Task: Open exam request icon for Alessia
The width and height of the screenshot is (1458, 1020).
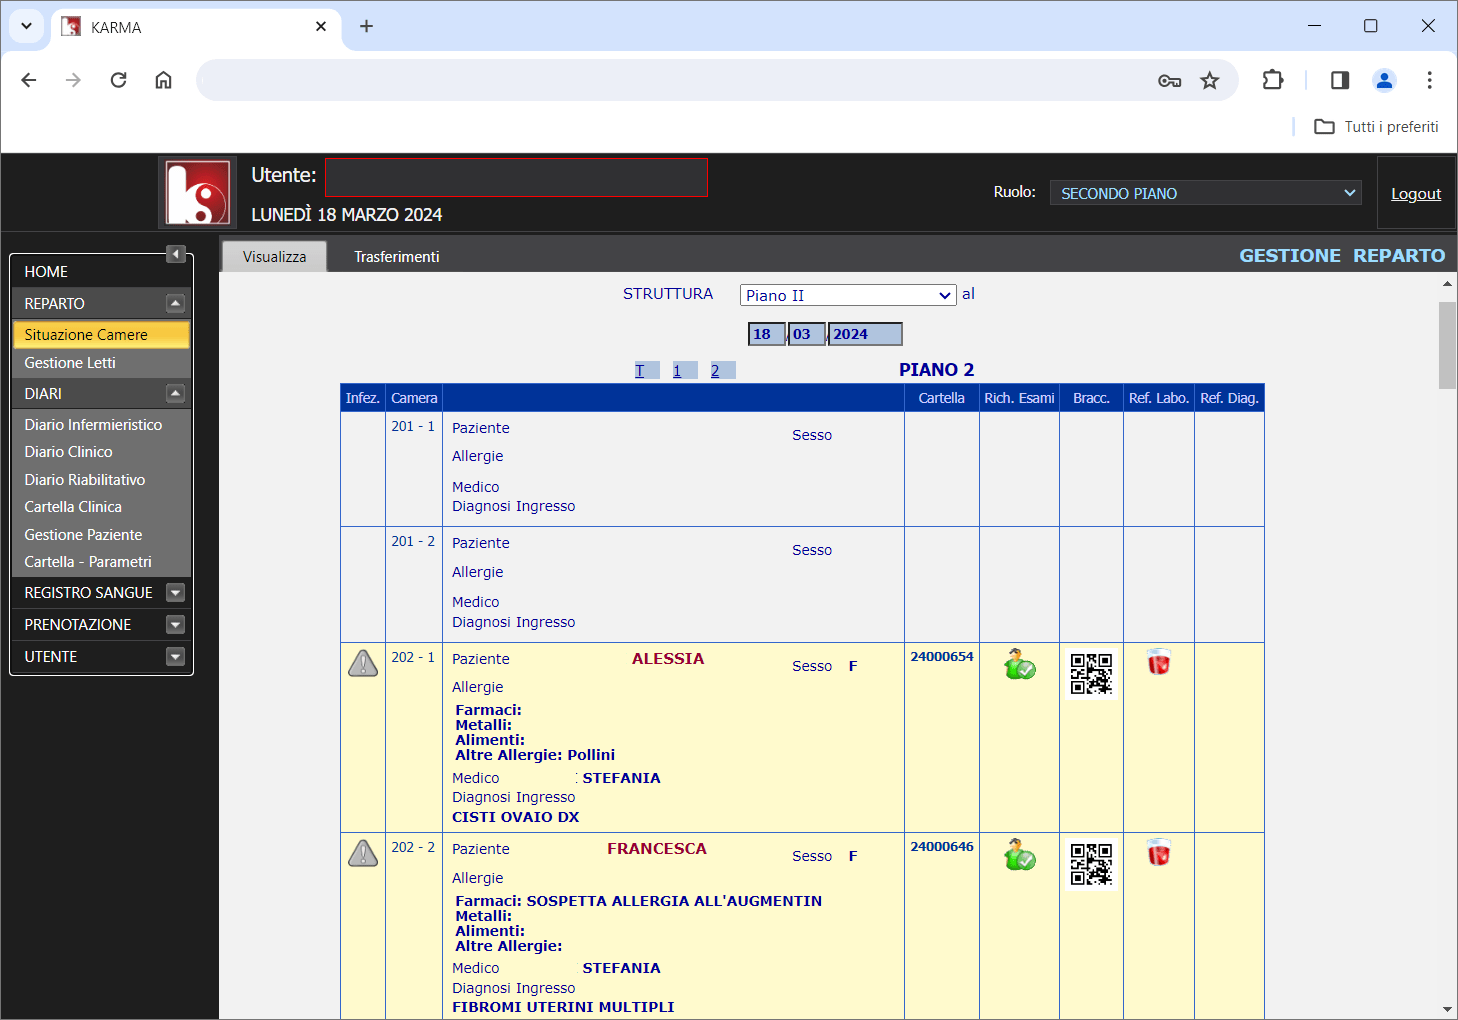Action: click(1019, 664)
